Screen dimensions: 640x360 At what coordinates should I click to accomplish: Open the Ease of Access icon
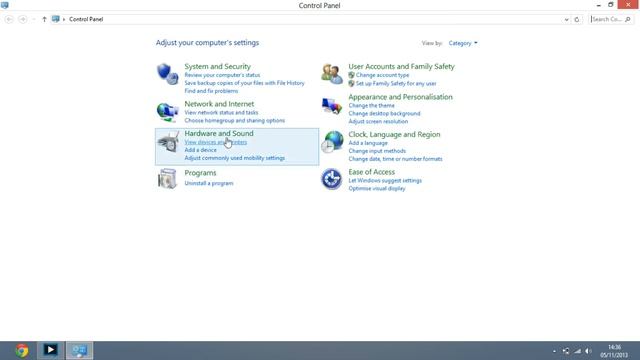(x=331, y=179)
